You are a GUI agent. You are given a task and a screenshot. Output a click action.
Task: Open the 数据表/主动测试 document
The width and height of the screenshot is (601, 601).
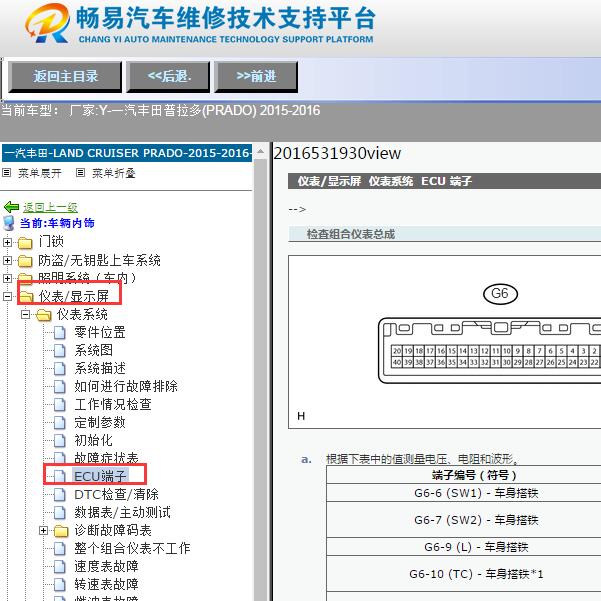tap(122, 512)
